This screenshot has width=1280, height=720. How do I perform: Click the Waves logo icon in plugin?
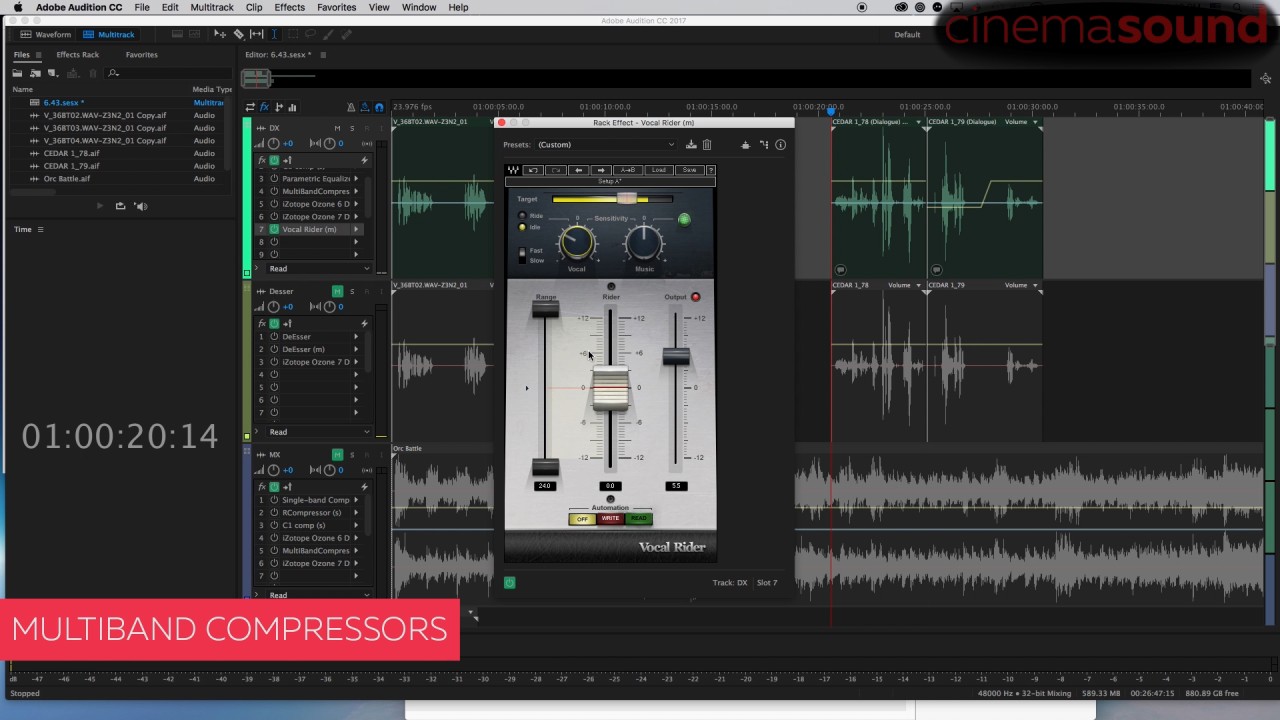pos(513,170)
